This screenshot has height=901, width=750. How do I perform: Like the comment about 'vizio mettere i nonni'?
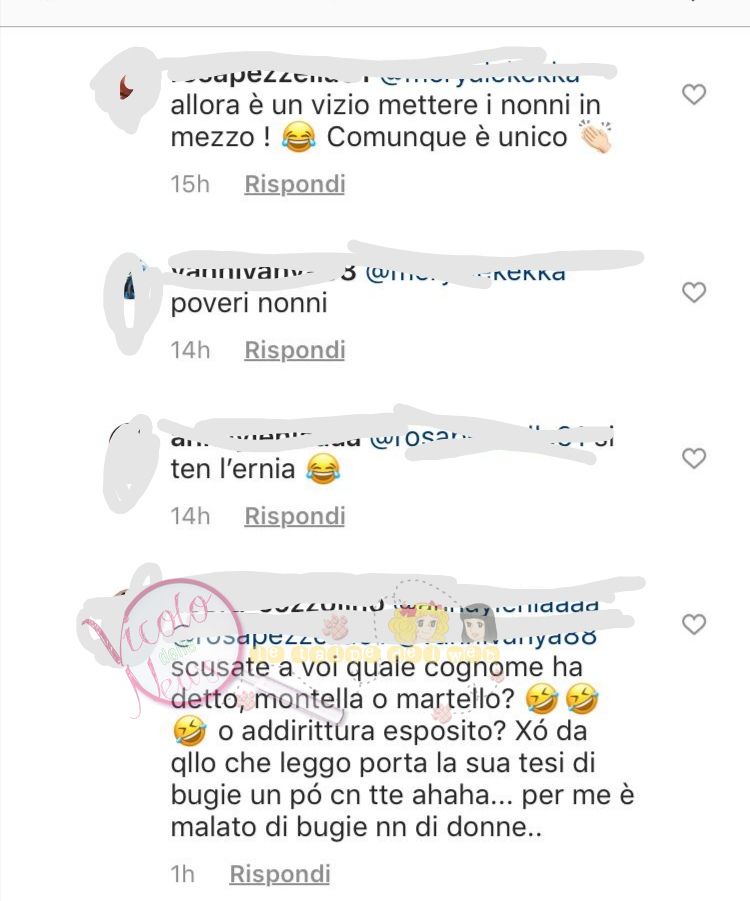[694, 94]
